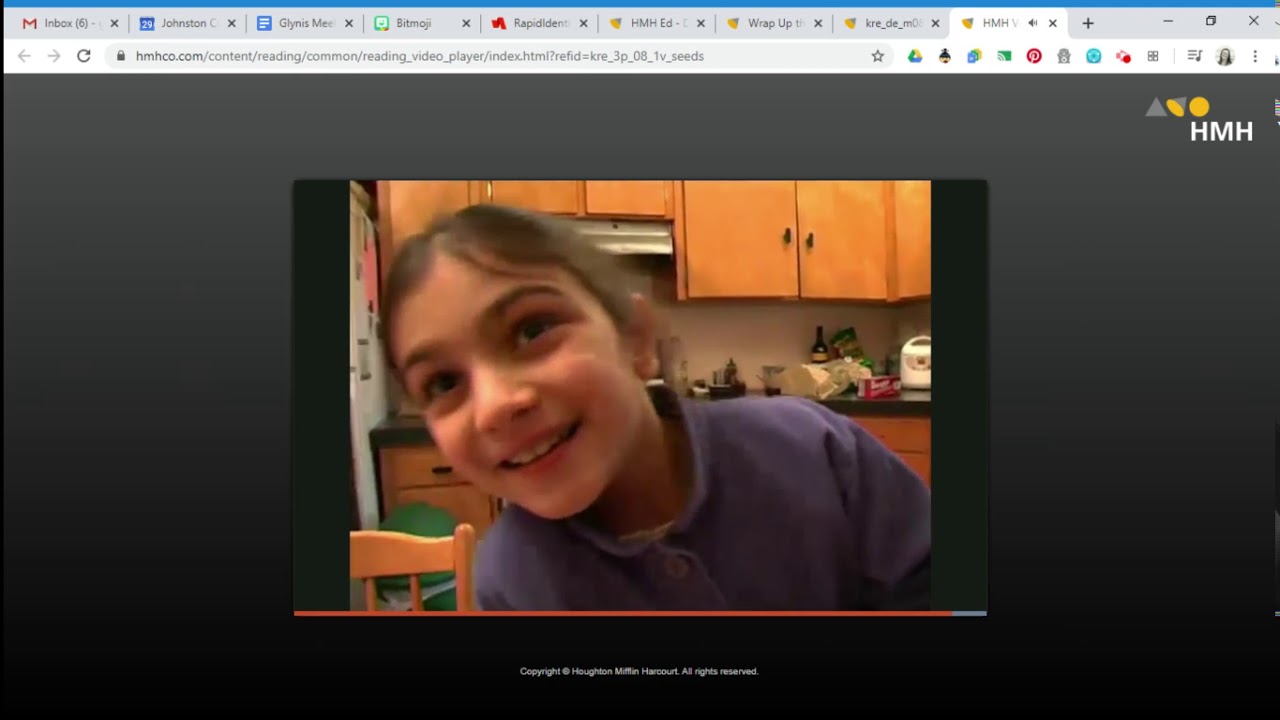Minimize the Chrome window
Viewport: 1280px width, 720px height.
point(1167,21)
